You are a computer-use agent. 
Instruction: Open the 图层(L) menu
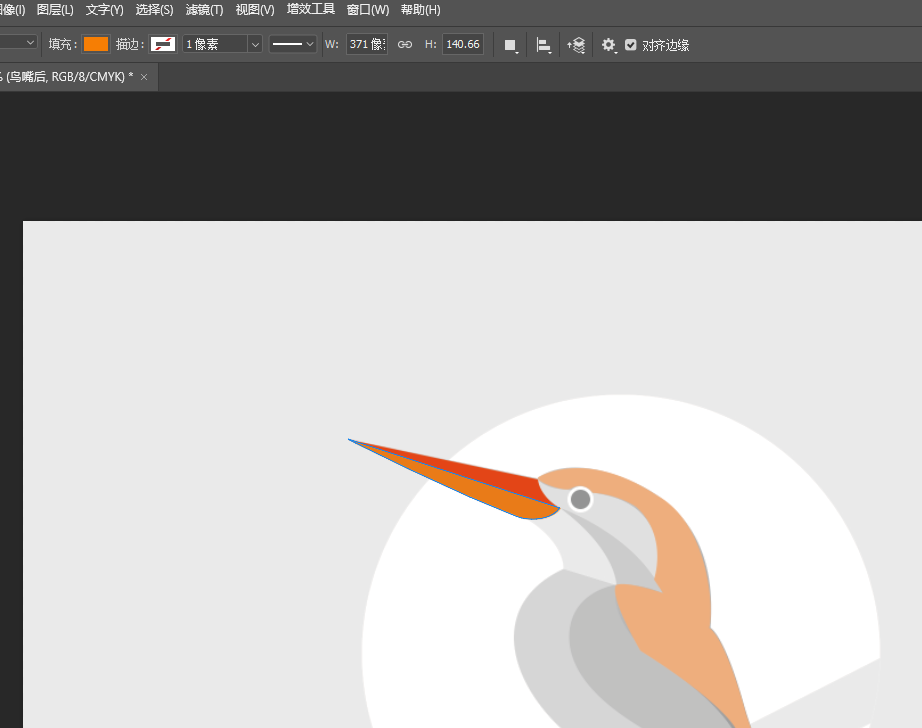[55, 10]
